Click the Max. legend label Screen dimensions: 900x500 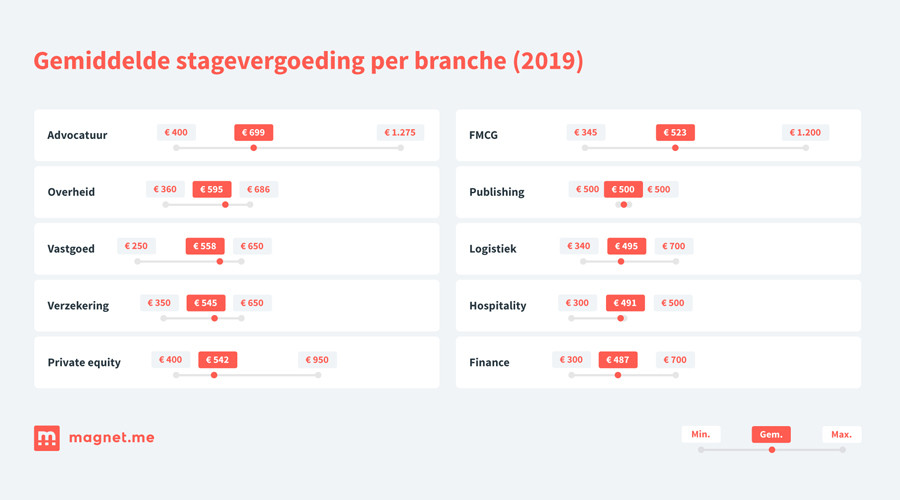pos(842,434)
